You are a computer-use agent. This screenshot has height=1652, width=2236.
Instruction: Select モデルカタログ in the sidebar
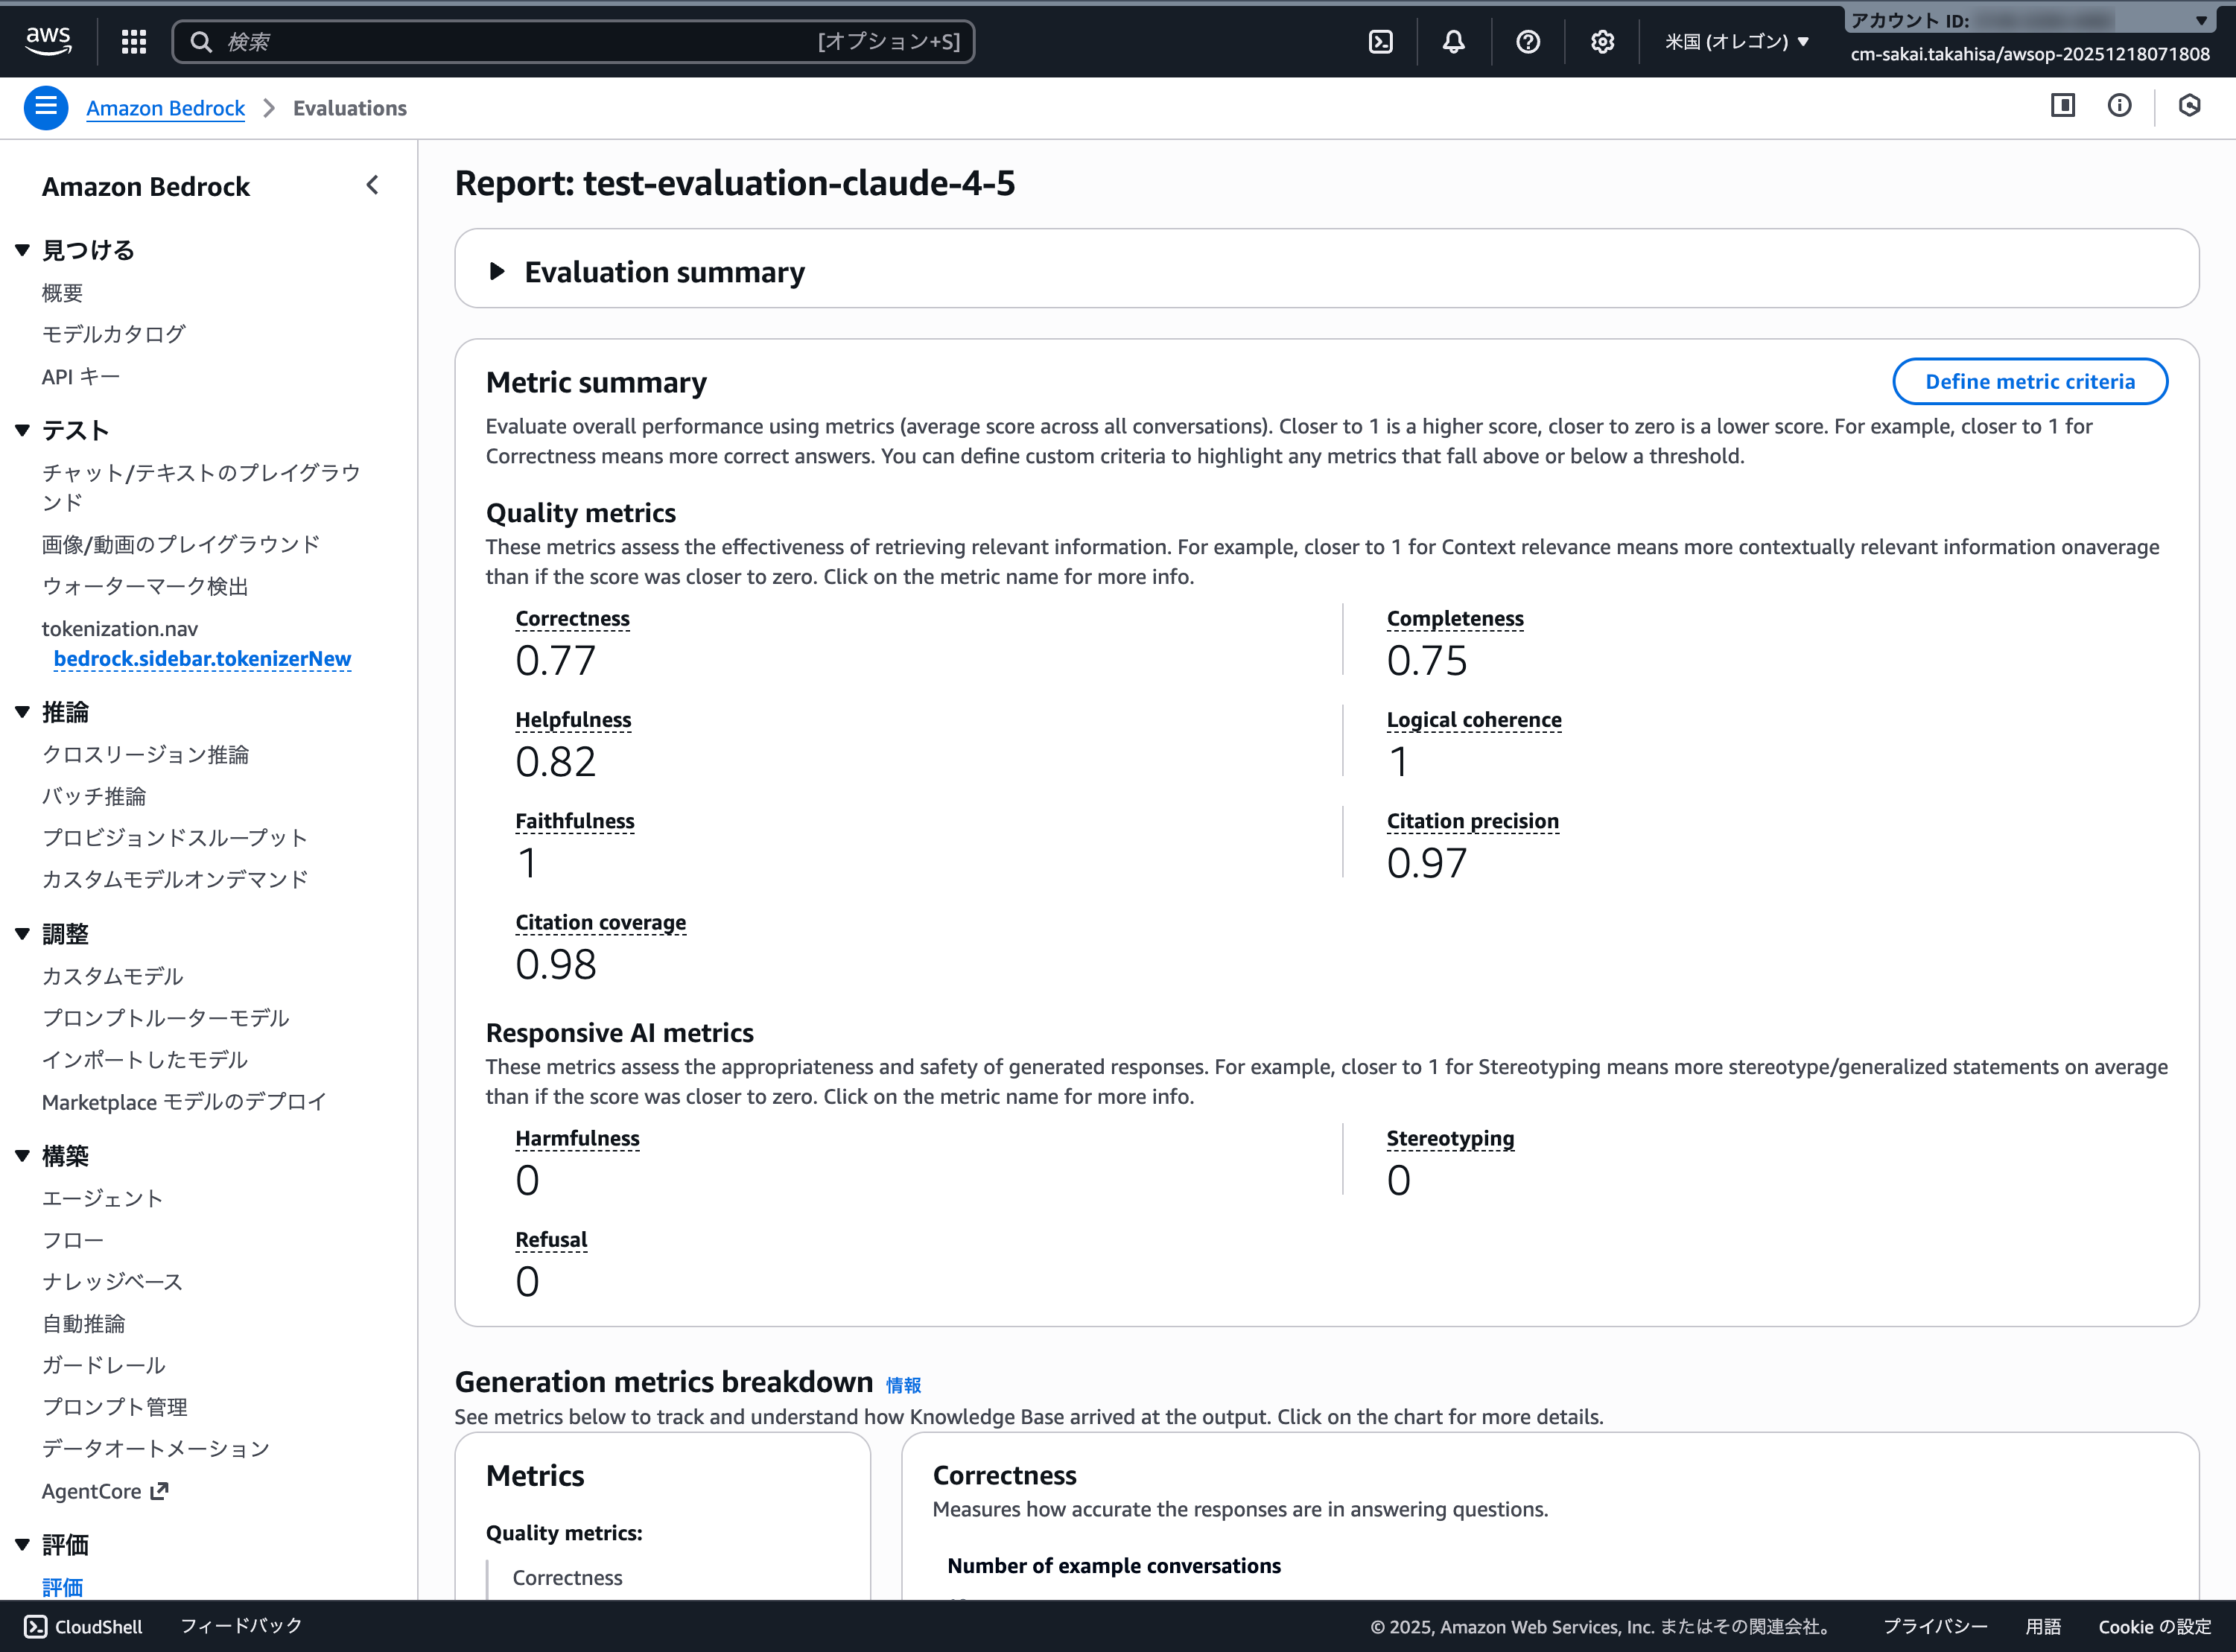pyautogui.click(x=113, y=334)
